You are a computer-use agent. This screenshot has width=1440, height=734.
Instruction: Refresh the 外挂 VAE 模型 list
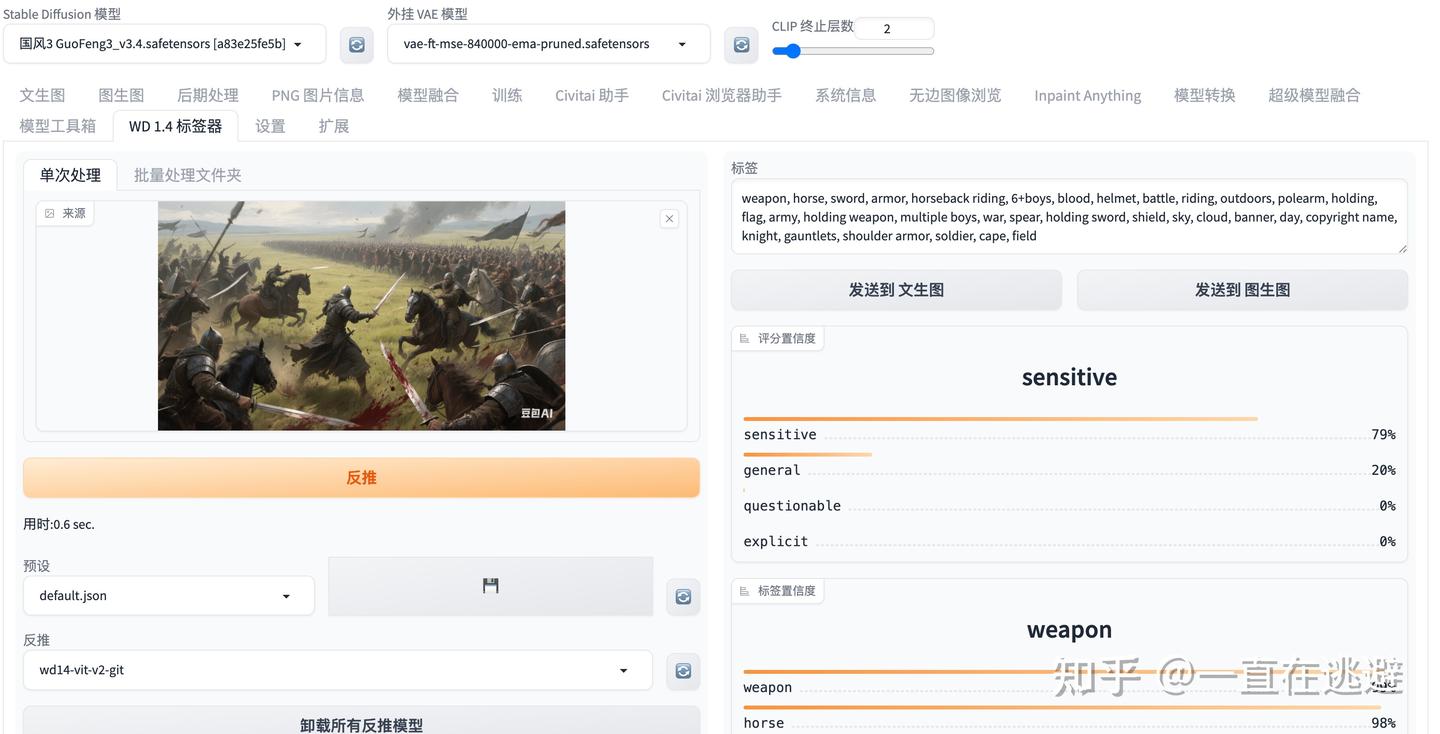(740, 44)
